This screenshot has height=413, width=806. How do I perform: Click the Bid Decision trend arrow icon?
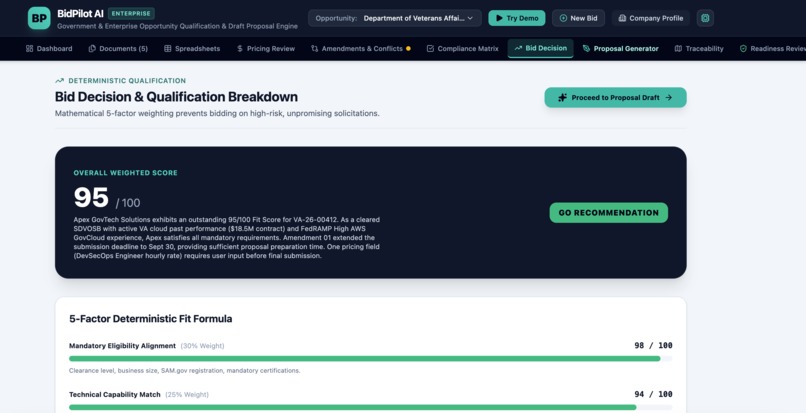(518, 48)
